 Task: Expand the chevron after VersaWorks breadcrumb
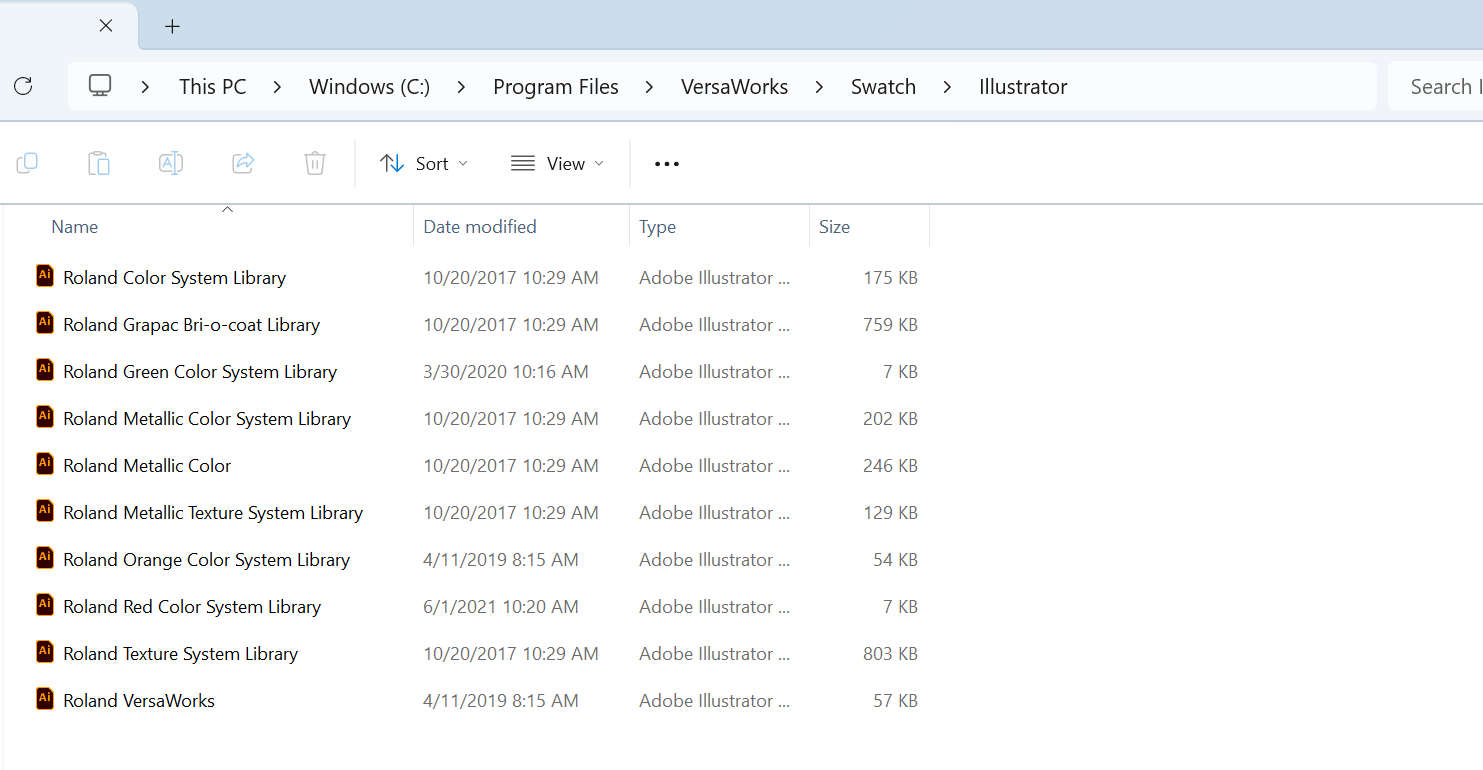pos(819,86)
